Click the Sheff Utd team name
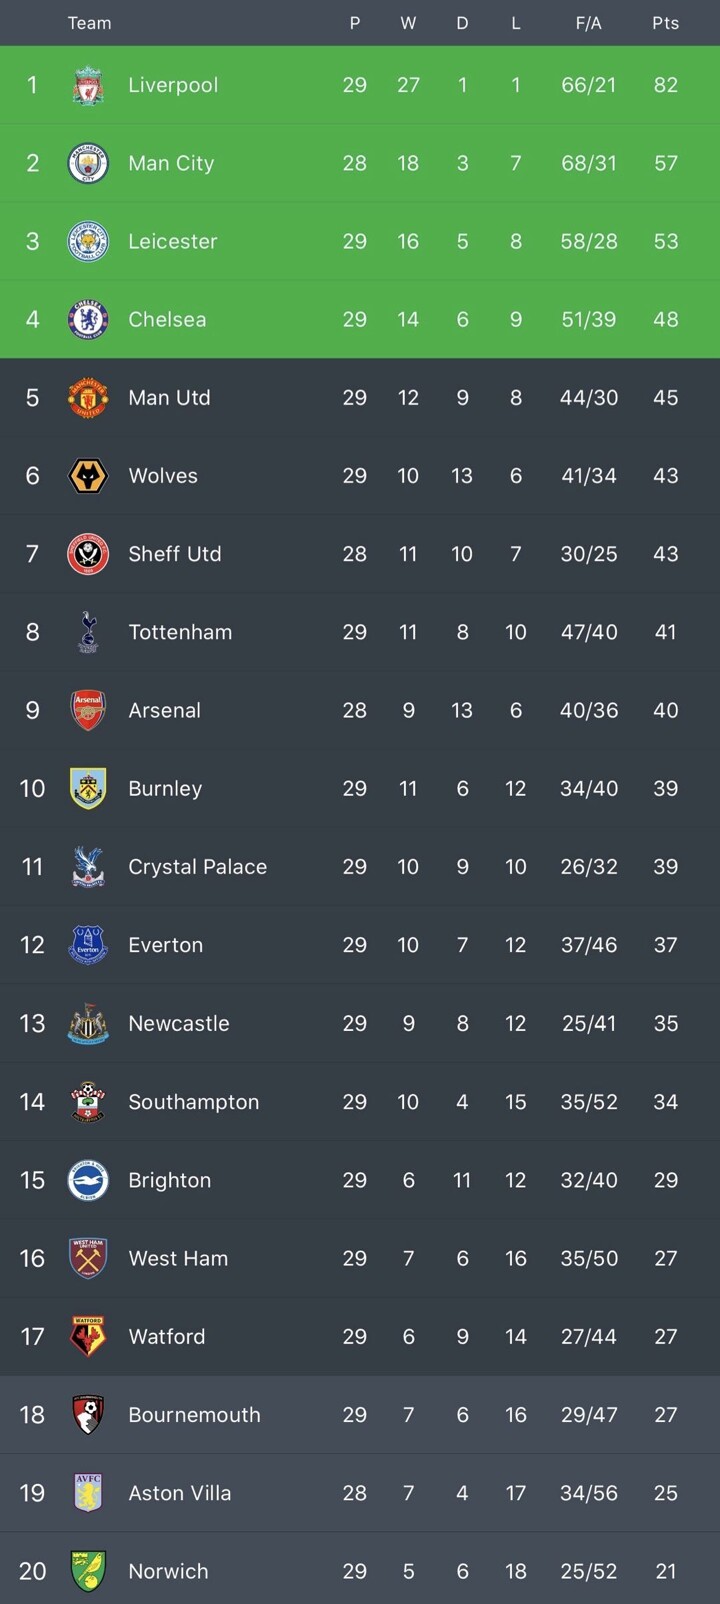 point(175,554)
